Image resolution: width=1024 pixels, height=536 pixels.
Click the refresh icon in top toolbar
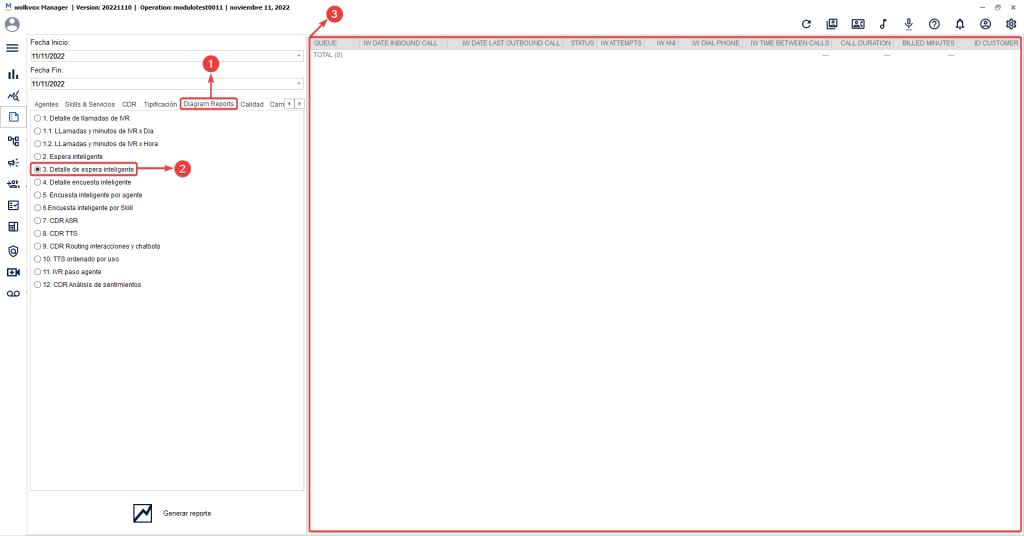coord(806,24)
